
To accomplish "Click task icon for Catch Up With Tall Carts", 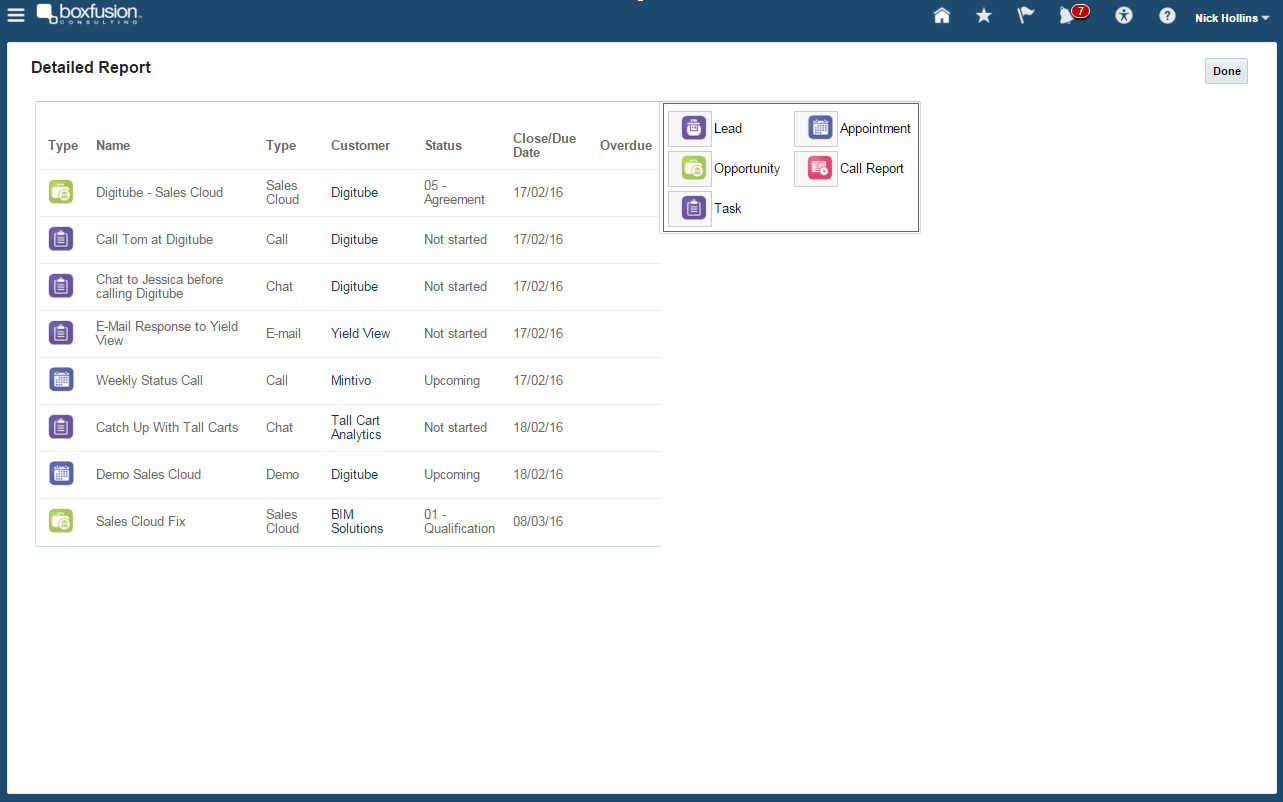I will [61, 427].
